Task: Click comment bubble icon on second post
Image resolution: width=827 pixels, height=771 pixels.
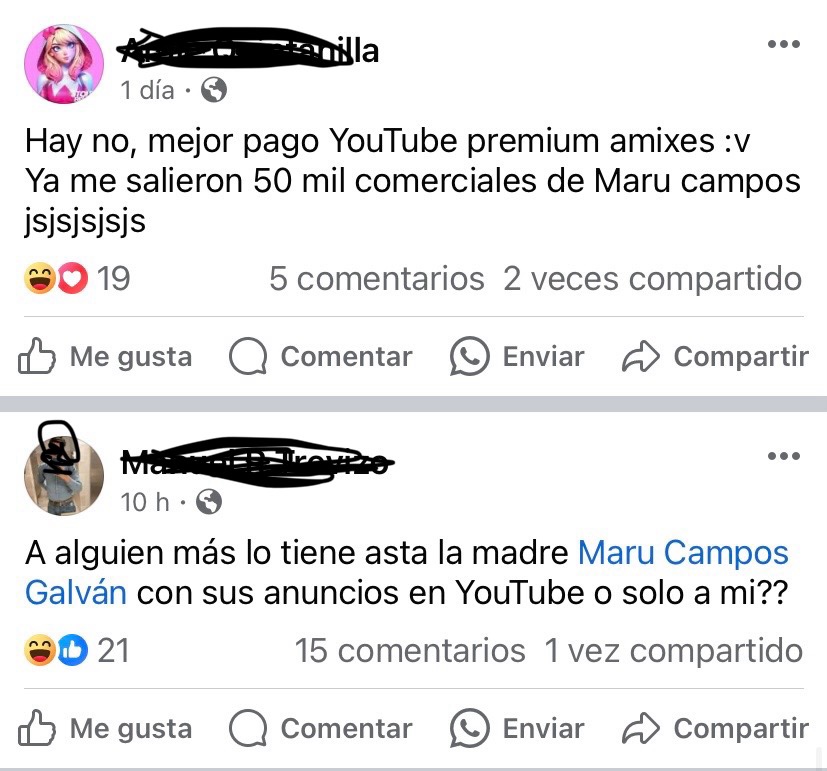Action: (248, 728)
